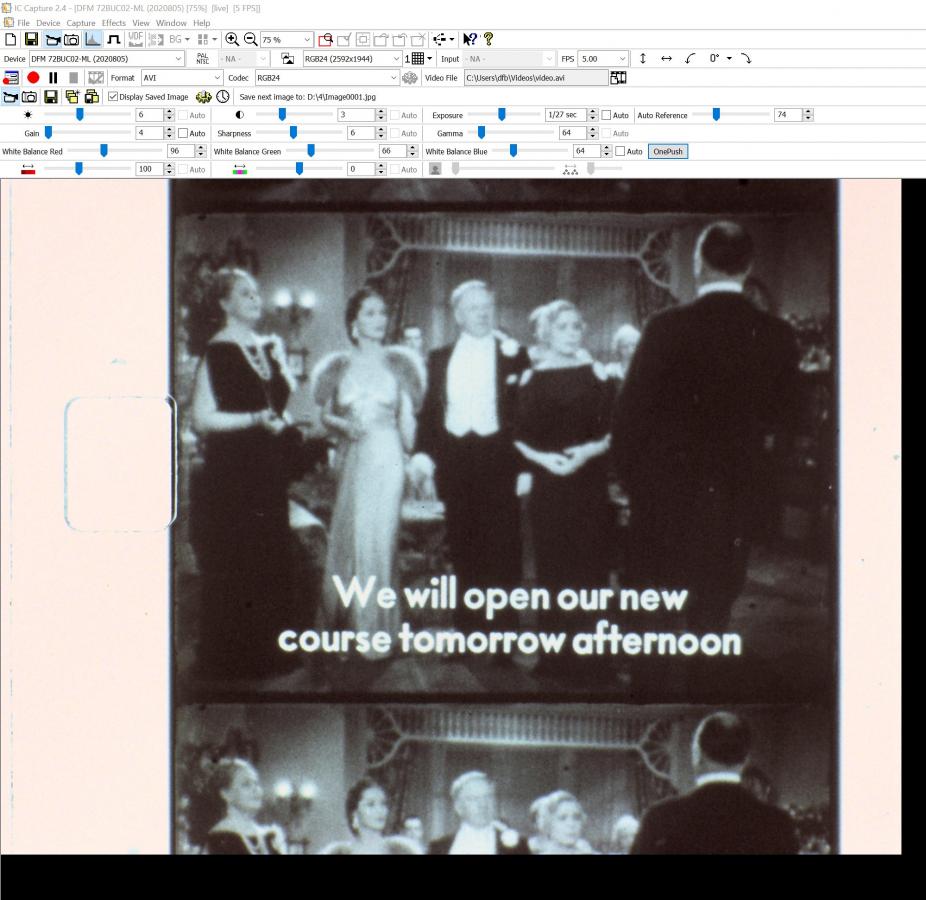
Task: Open the File menu
Action: pos(23,23)
